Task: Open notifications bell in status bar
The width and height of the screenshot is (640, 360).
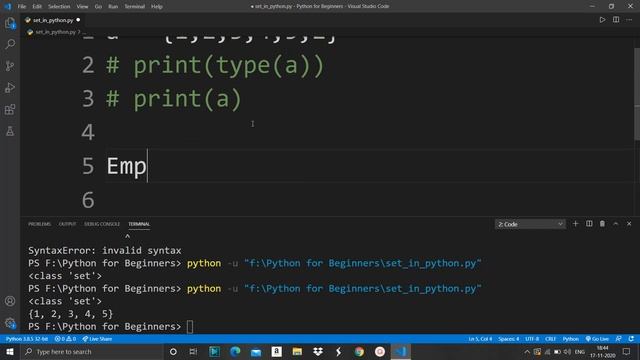Action: pyautogui.click(x=631, y=339)
